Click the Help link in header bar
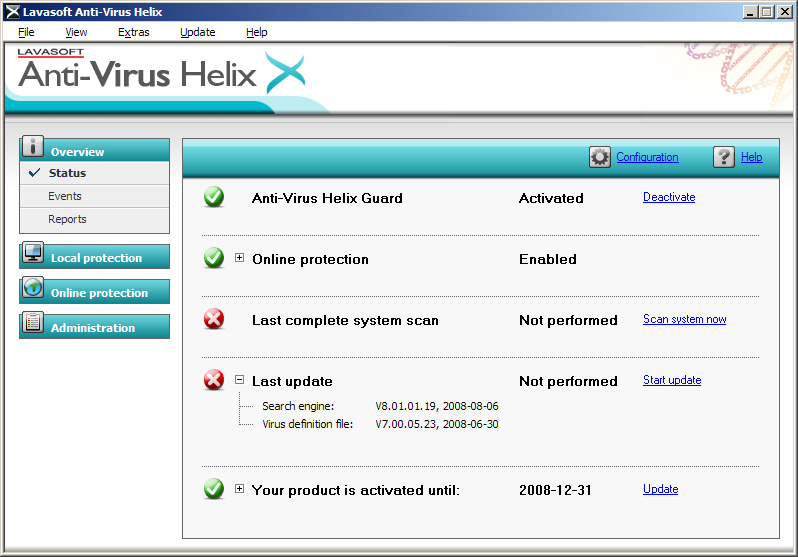Viewport: 798px width, 557px height. (752, 157)
